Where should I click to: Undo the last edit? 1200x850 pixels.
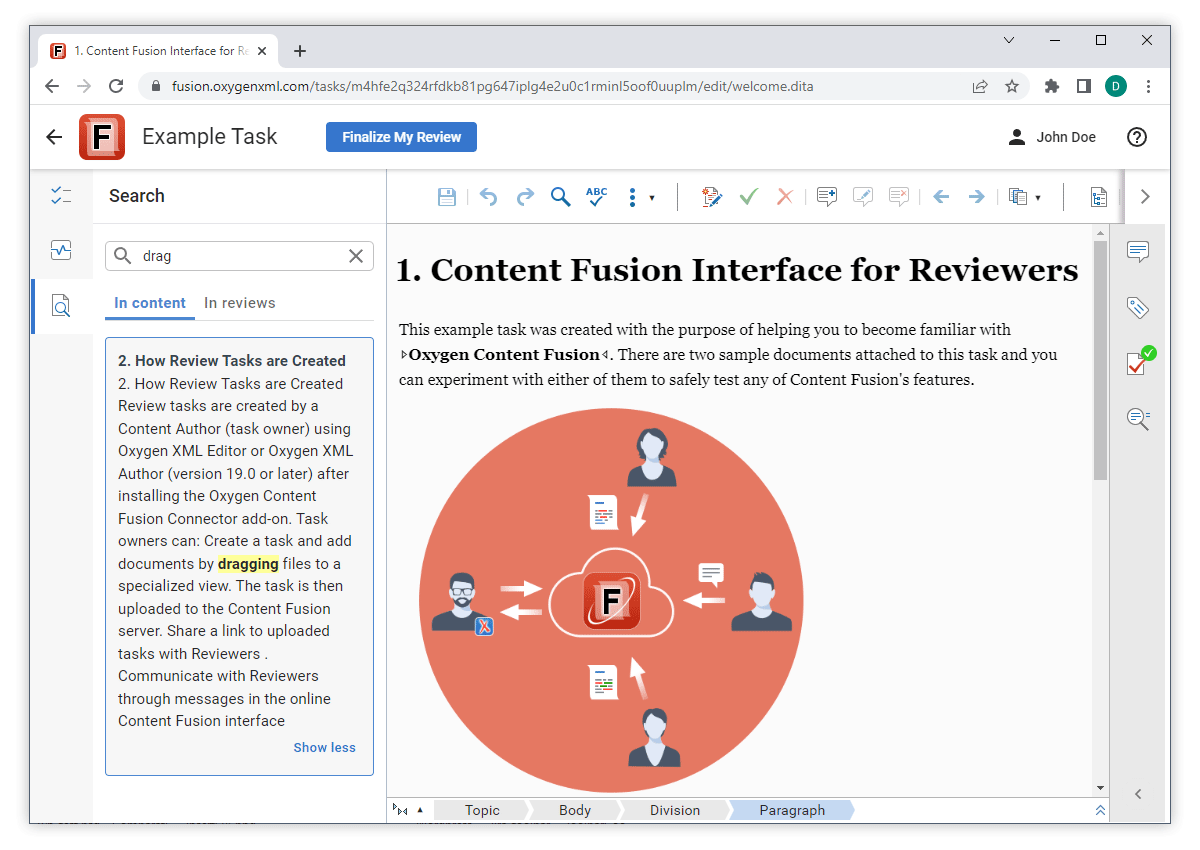[x=488, y=197]
